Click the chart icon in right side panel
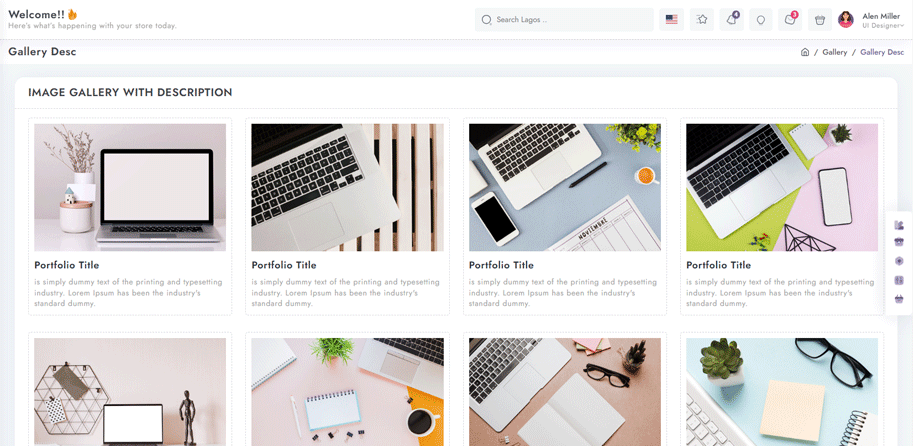Viewport: 913px width, 446px height. pos(898,225)
